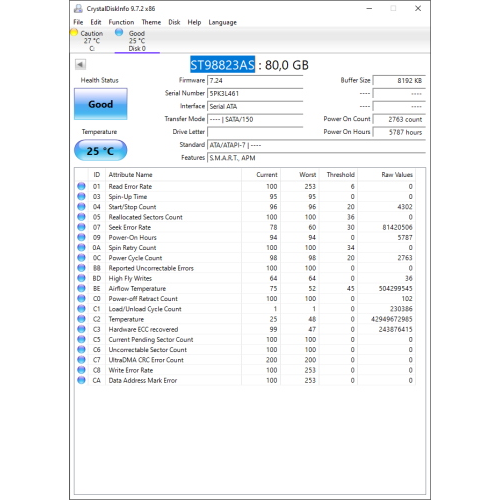Click the Firmware 7.24 field
The image size is (500, 500).
pos(255,80)
